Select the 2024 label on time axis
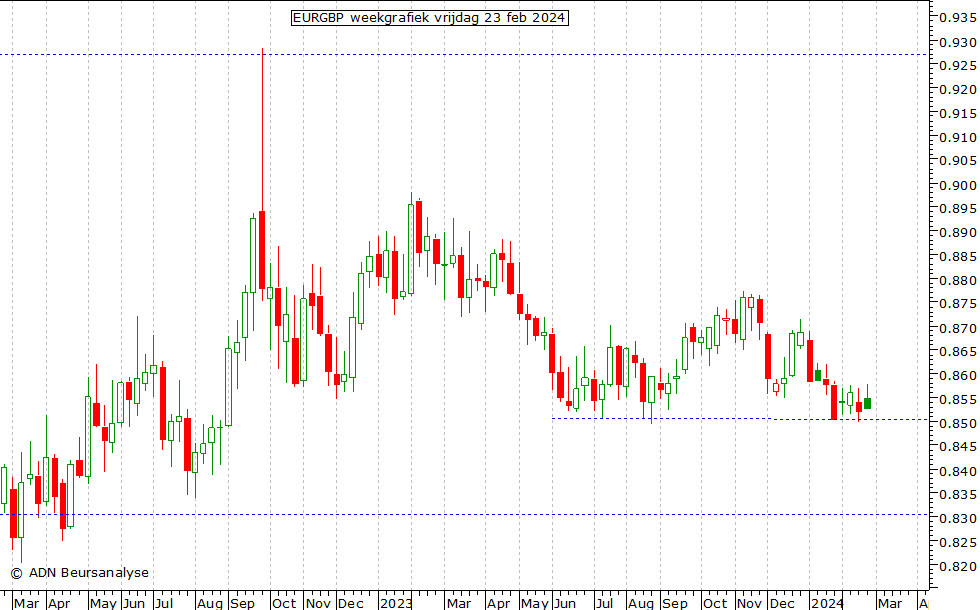 826,603
